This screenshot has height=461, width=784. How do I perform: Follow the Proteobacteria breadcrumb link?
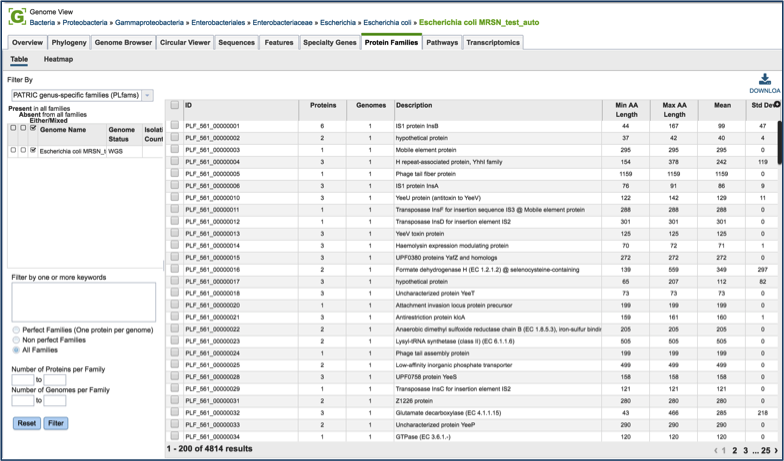point(85,22)
